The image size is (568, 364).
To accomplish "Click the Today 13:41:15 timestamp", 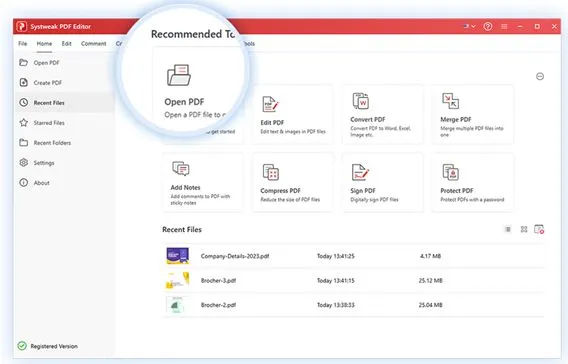I will point(336,281).
